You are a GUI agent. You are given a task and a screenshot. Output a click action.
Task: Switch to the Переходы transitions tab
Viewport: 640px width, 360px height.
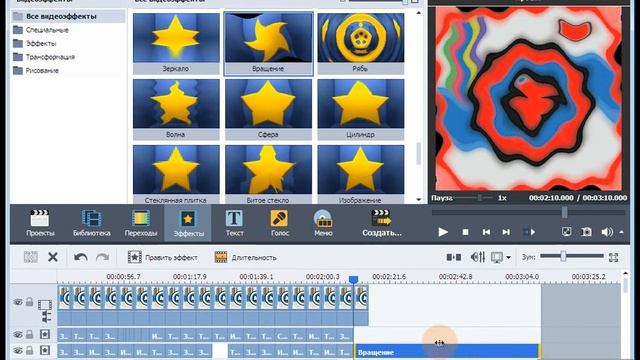141,223
